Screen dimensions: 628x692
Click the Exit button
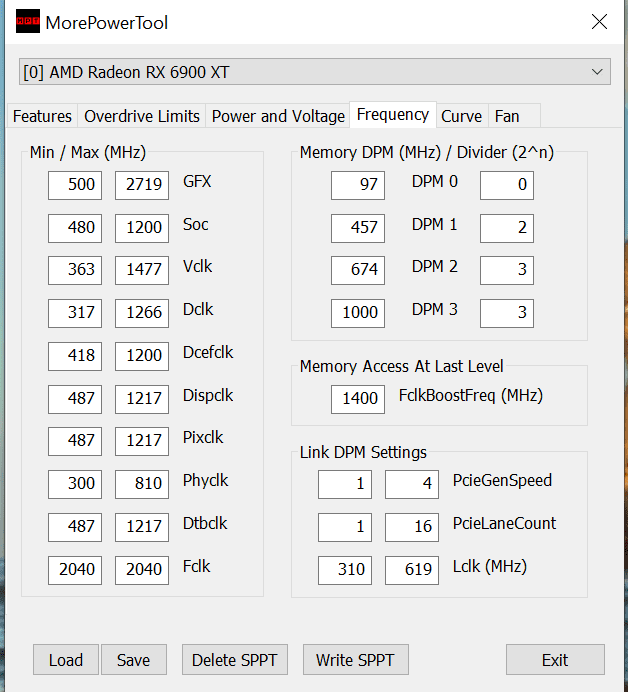555,660
